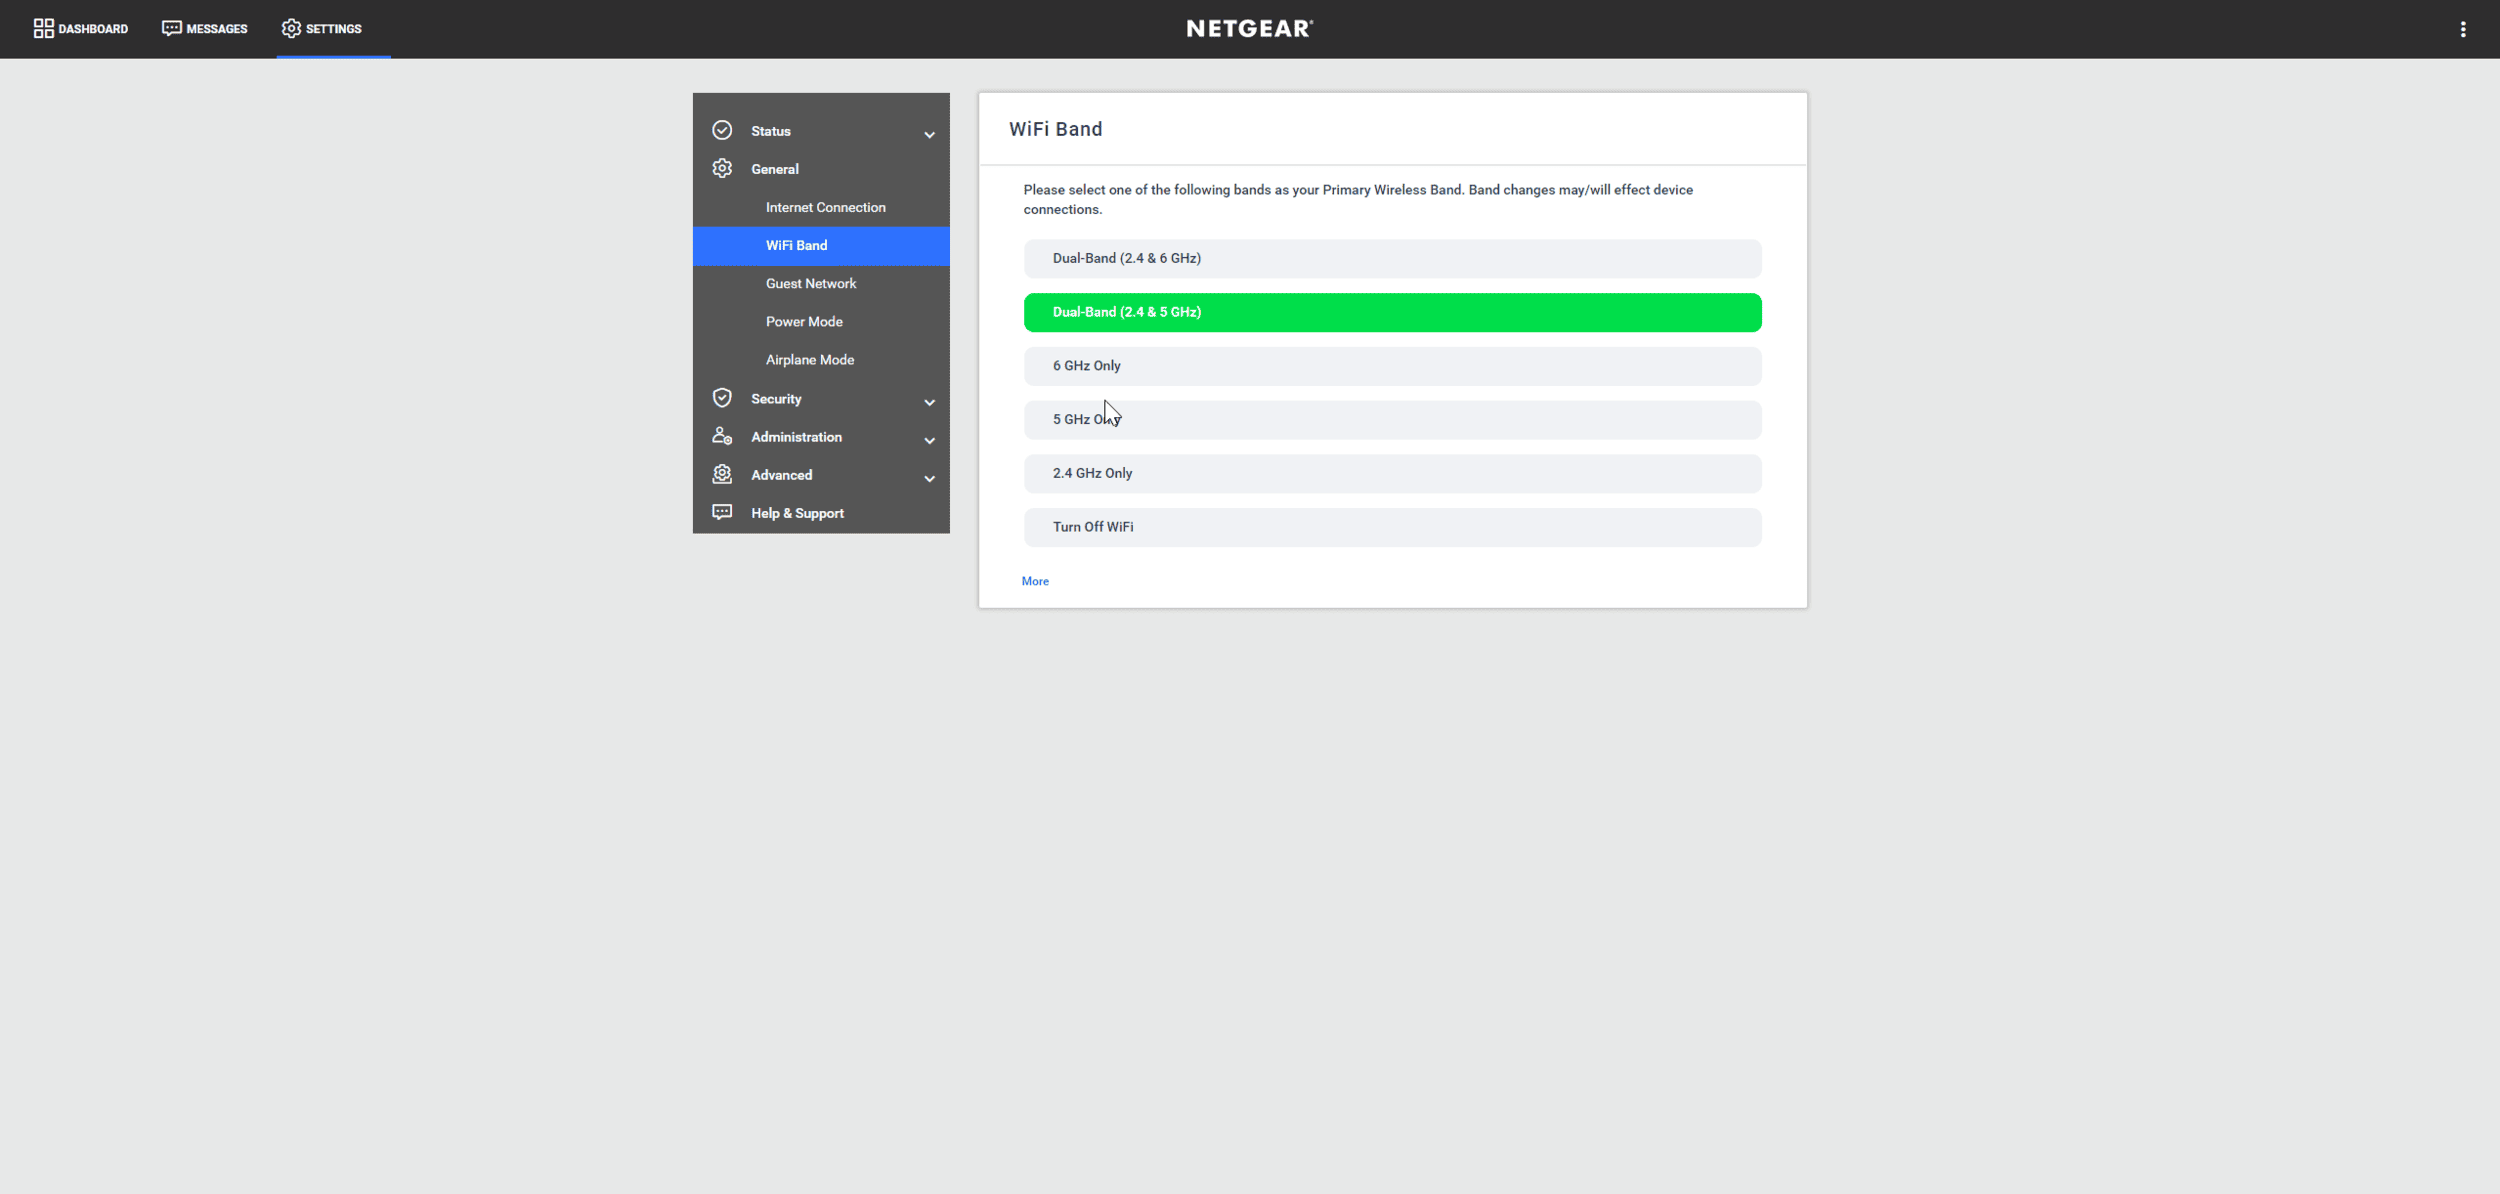Click the Security shield icon in sidebar

(722, 398)
